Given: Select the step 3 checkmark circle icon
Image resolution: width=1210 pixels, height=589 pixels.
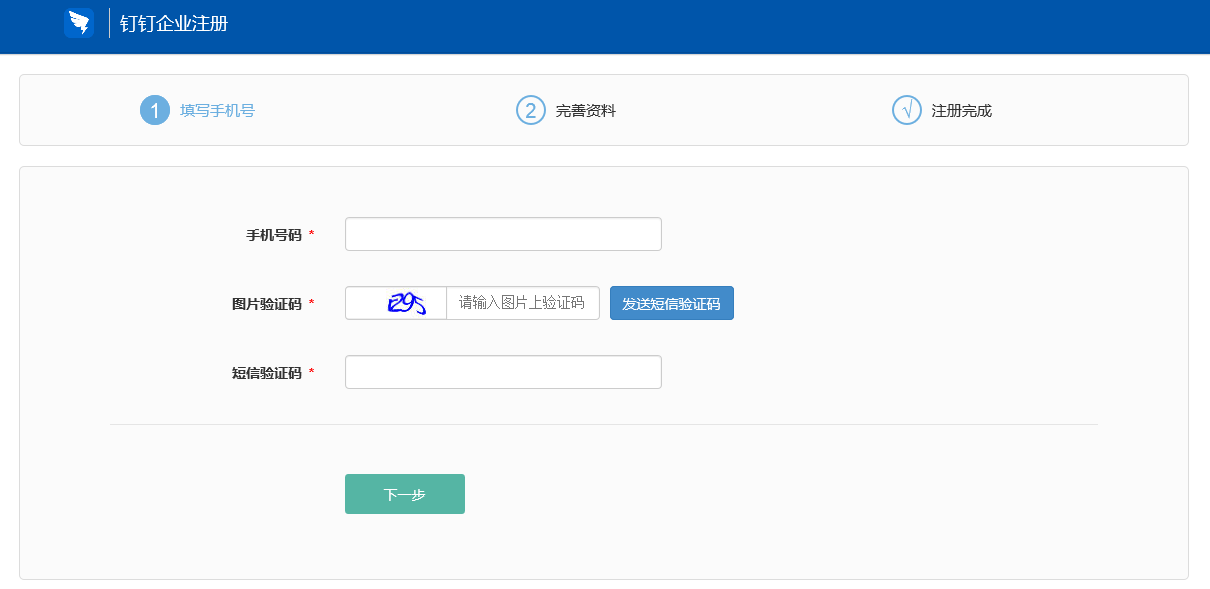Looking at the screenshot, I should 907,110.
